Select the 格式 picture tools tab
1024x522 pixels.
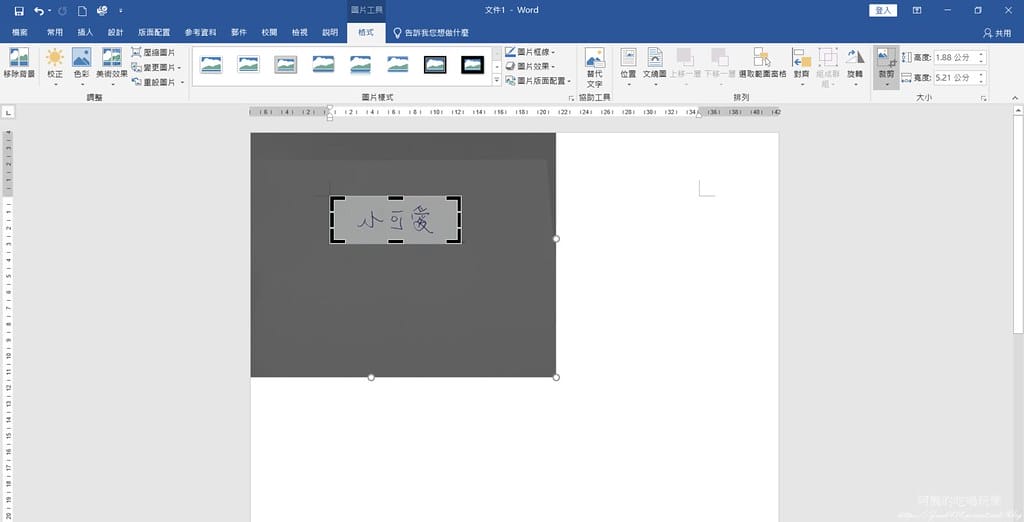[x=366, y=32]
